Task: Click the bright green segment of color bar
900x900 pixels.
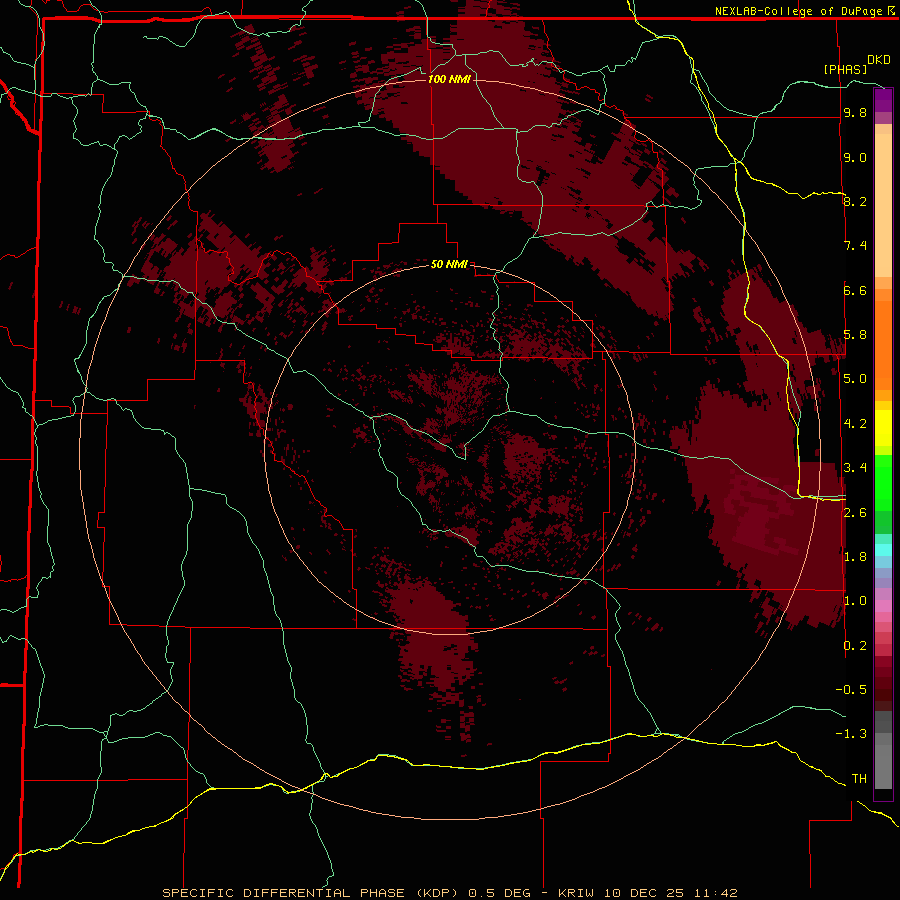Action: [x=883, y=483]
